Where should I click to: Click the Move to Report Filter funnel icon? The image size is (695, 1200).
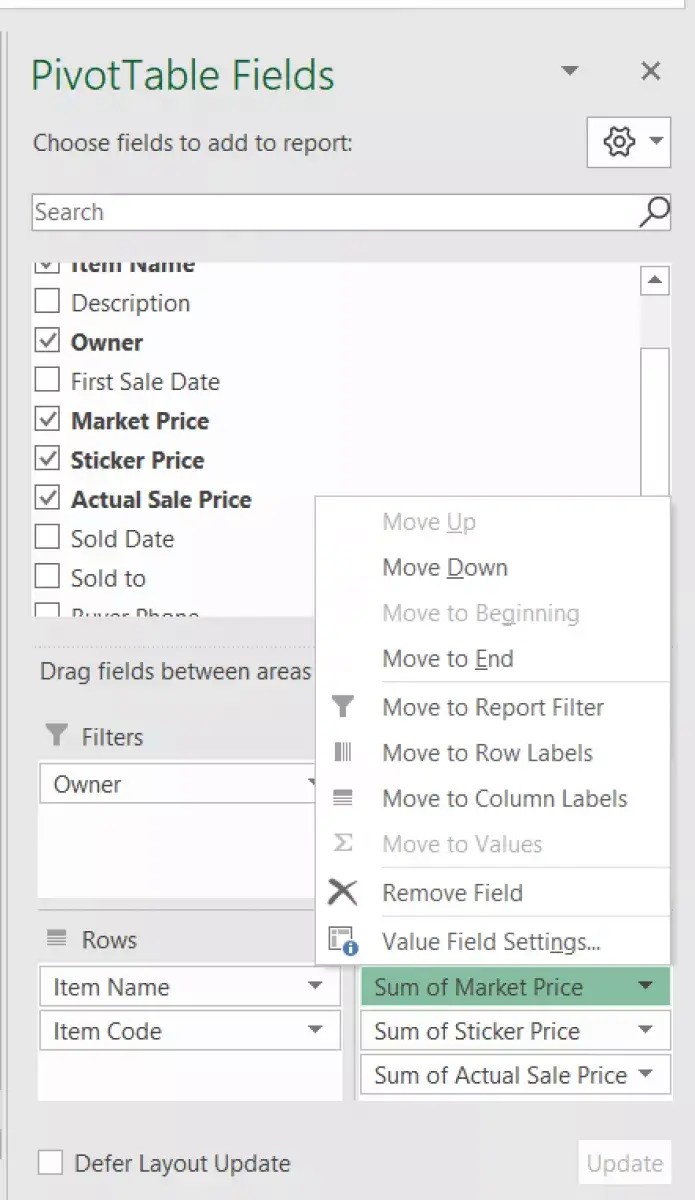pyautogui.click(x=344, y=707)
